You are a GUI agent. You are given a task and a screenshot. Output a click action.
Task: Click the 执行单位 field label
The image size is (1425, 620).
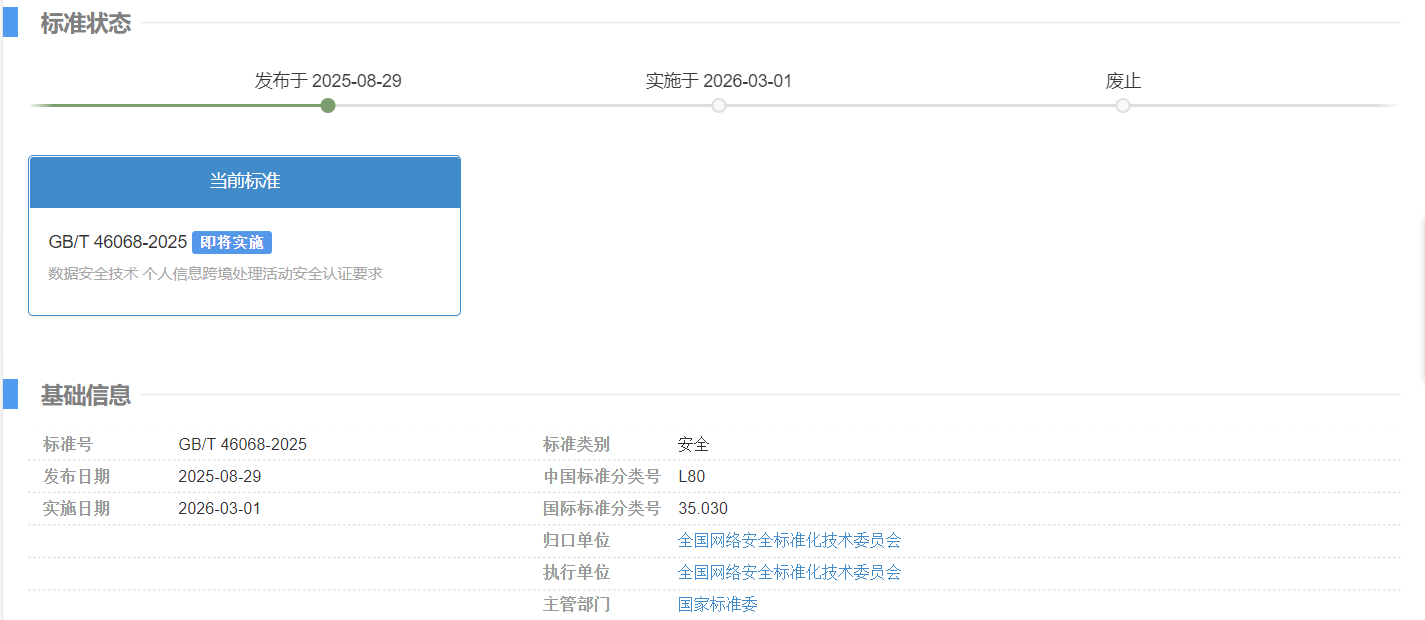coord(576,572)
